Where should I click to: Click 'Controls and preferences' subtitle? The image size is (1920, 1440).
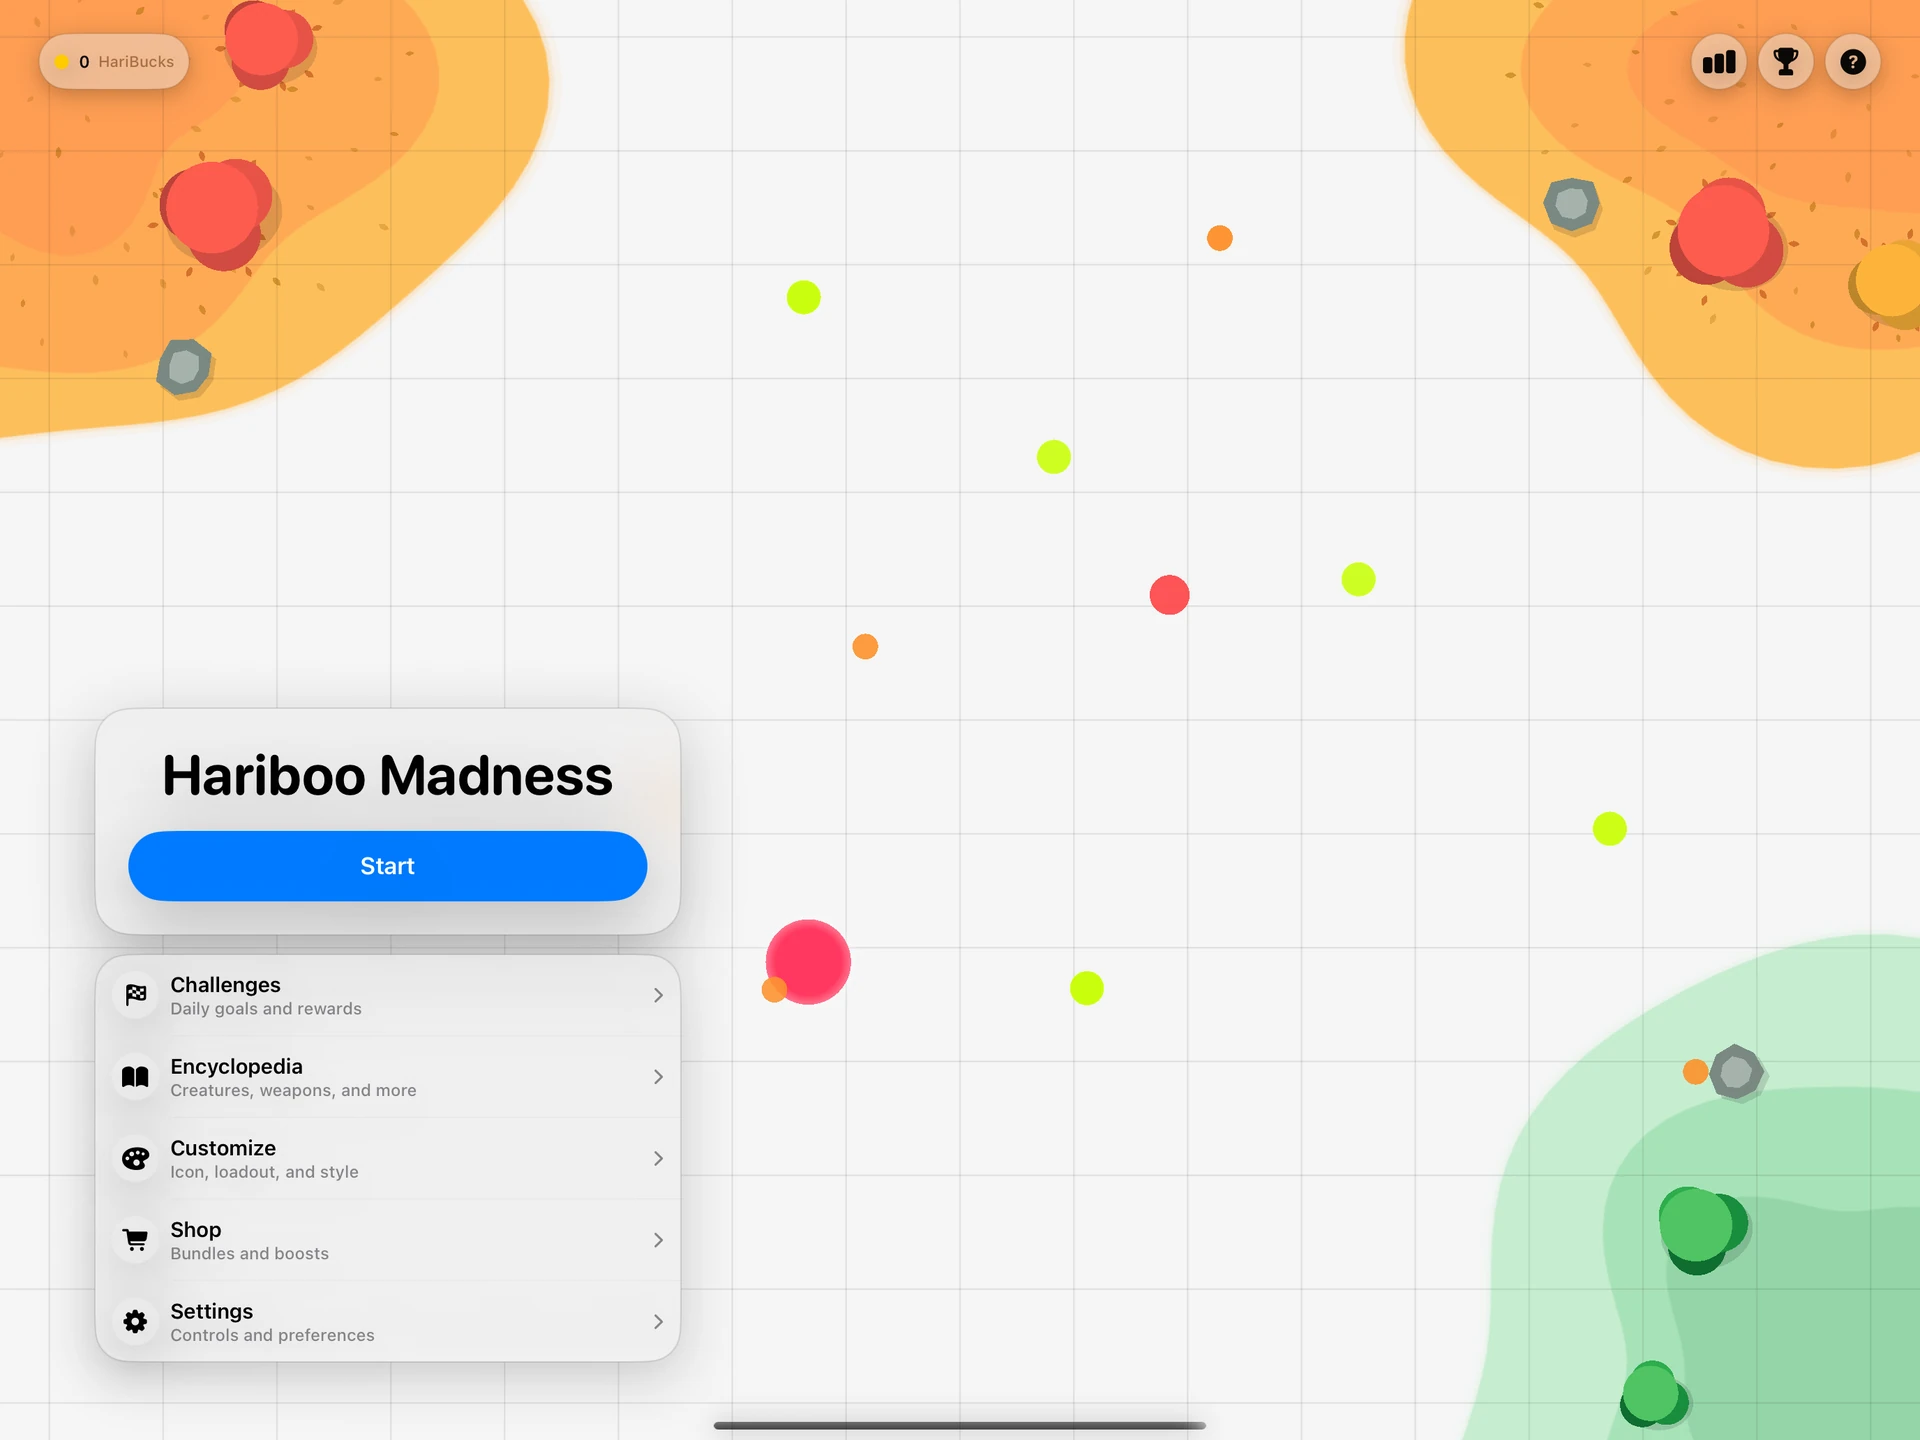pos(272,1335)
